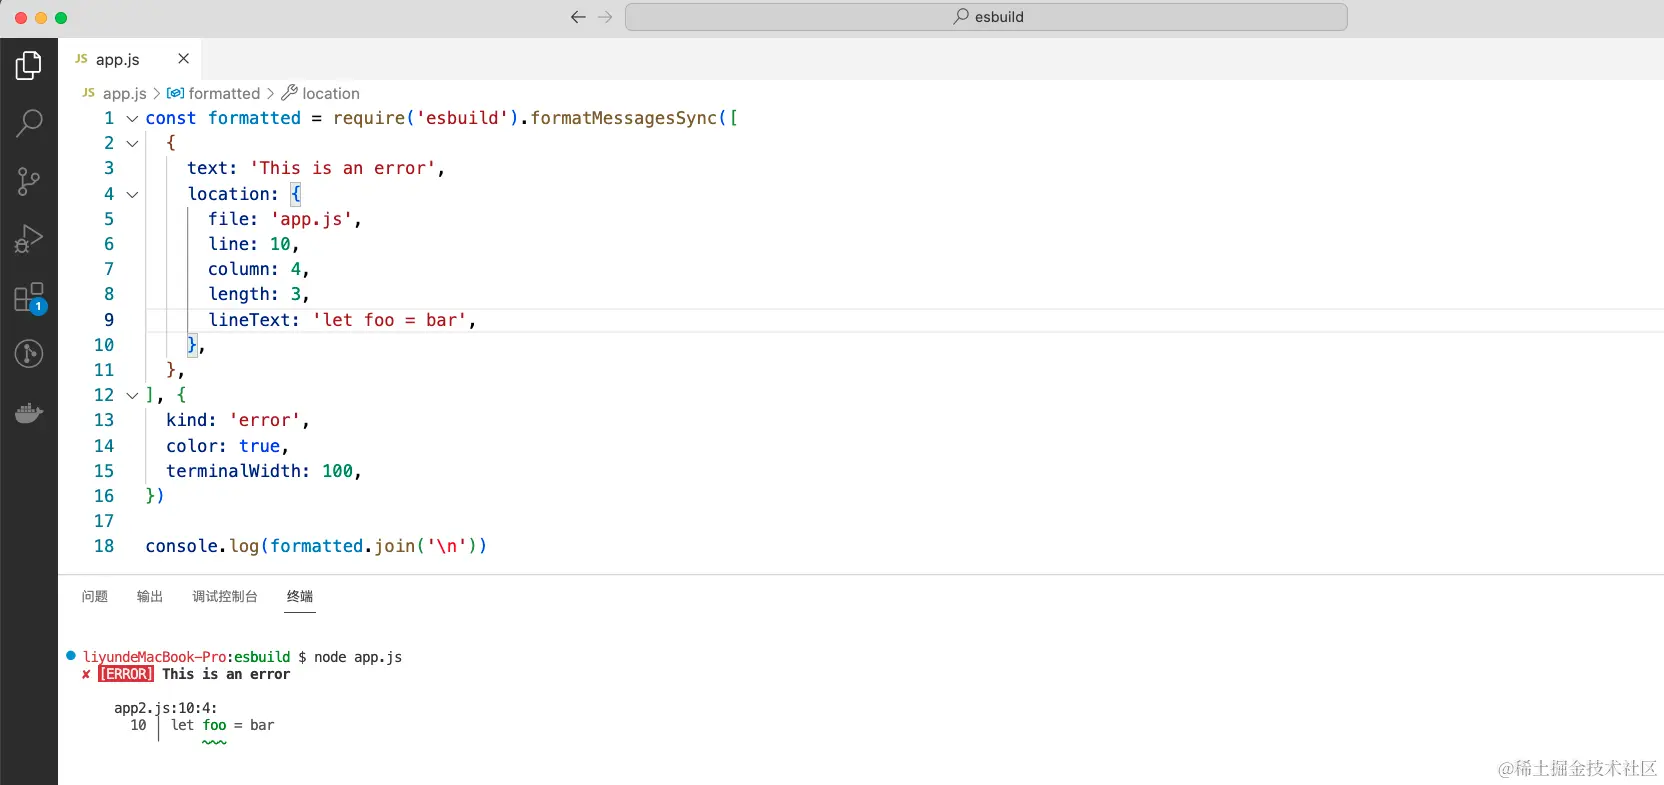
Task: Go back using the left arrow
Action: pos(578,17)
